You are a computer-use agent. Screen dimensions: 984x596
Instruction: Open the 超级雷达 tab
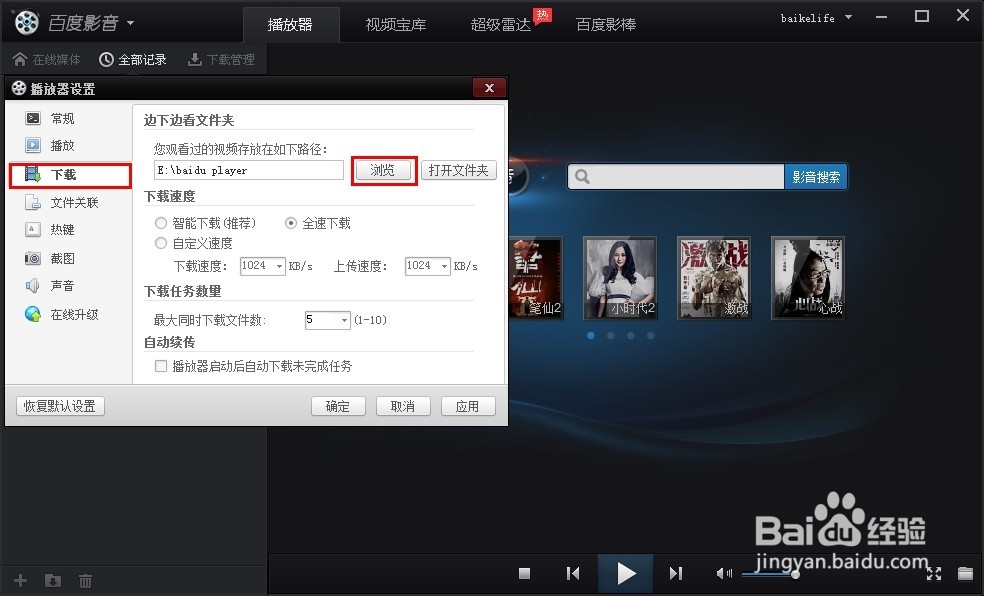pyautogui.click(x=501, y=24)
